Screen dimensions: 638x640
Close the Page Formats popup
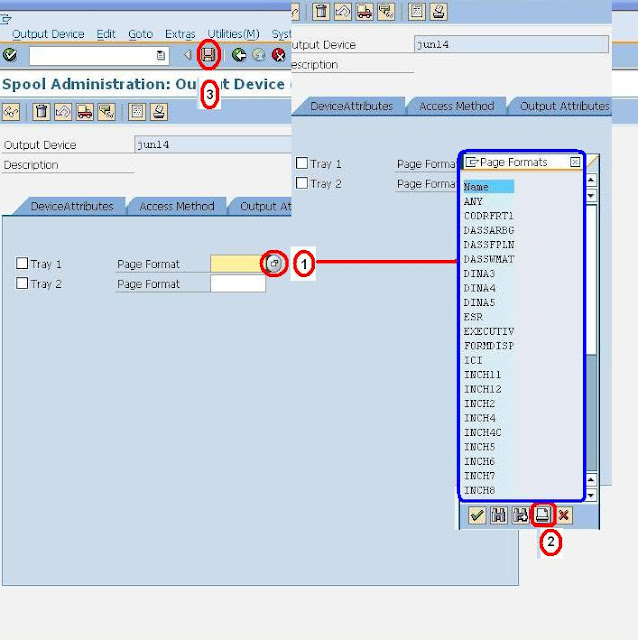click(x=575, y=162)
